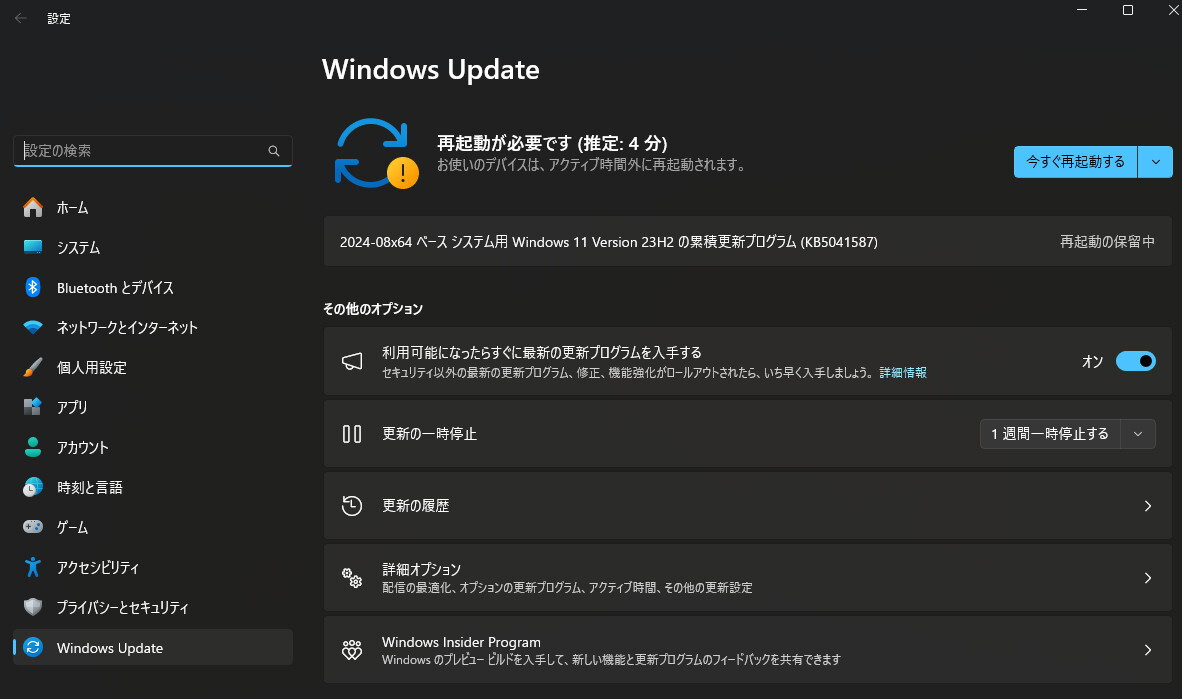
Task: Click the その他のオプション heading
Action: click(373, 309)
